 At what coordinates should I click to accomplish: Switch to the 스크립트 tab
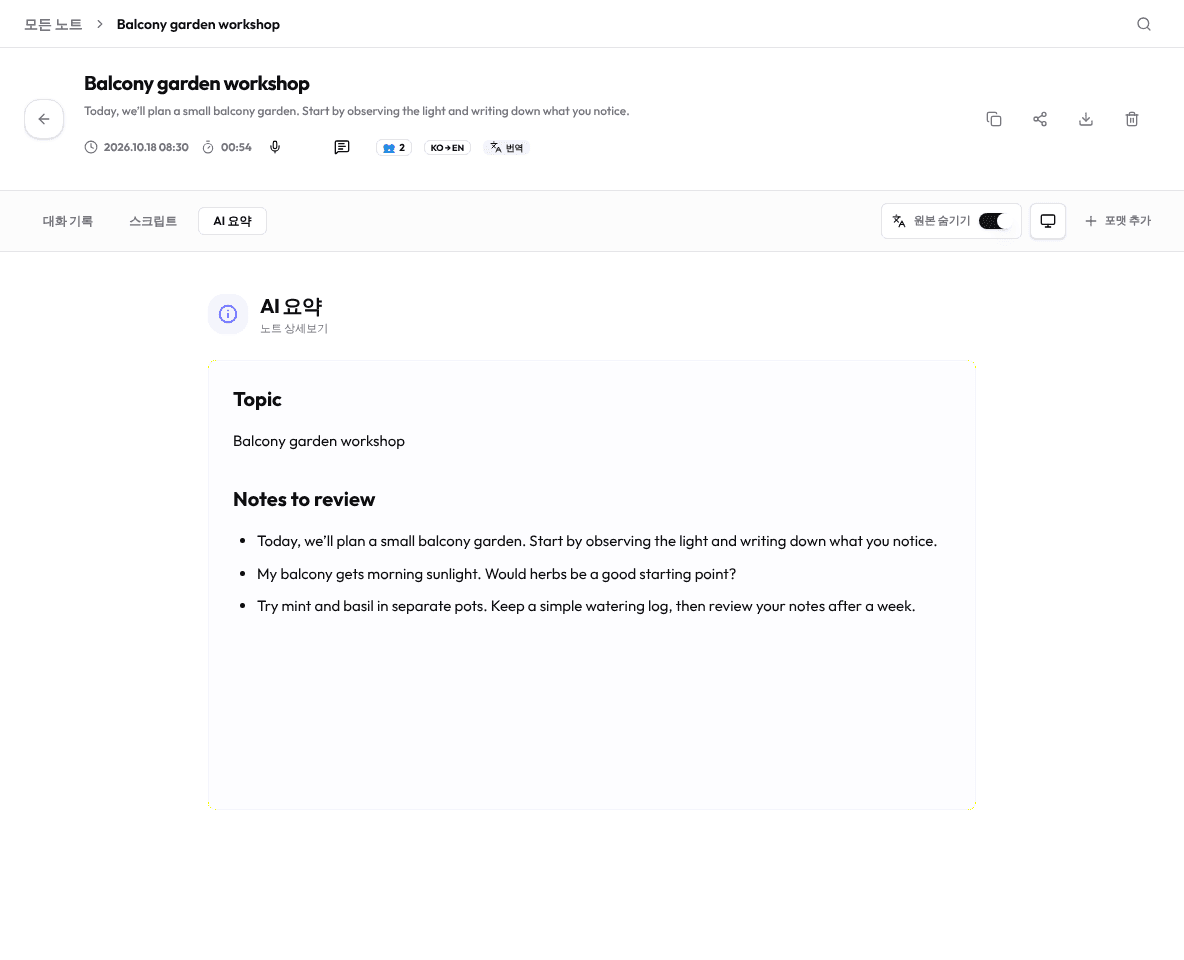pyautogui.click(x=153, y=221)
